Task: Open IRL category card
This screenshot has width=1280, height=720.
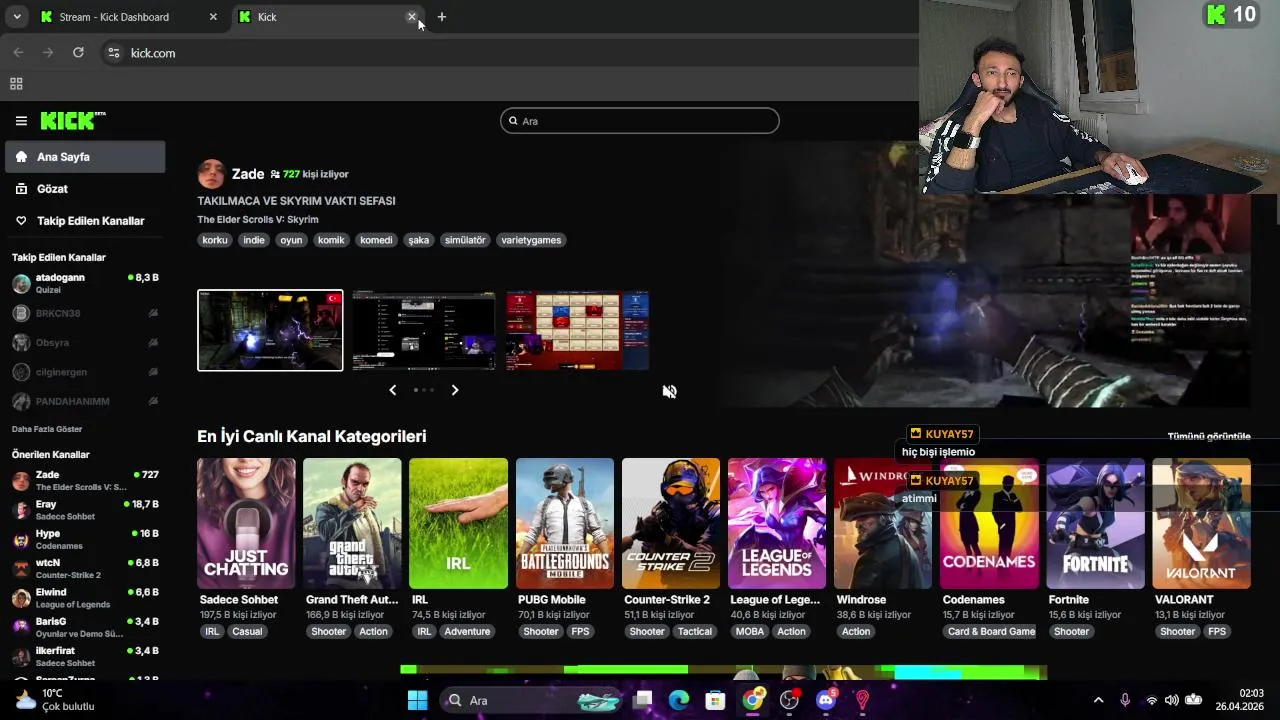Action: pos(458,523)
